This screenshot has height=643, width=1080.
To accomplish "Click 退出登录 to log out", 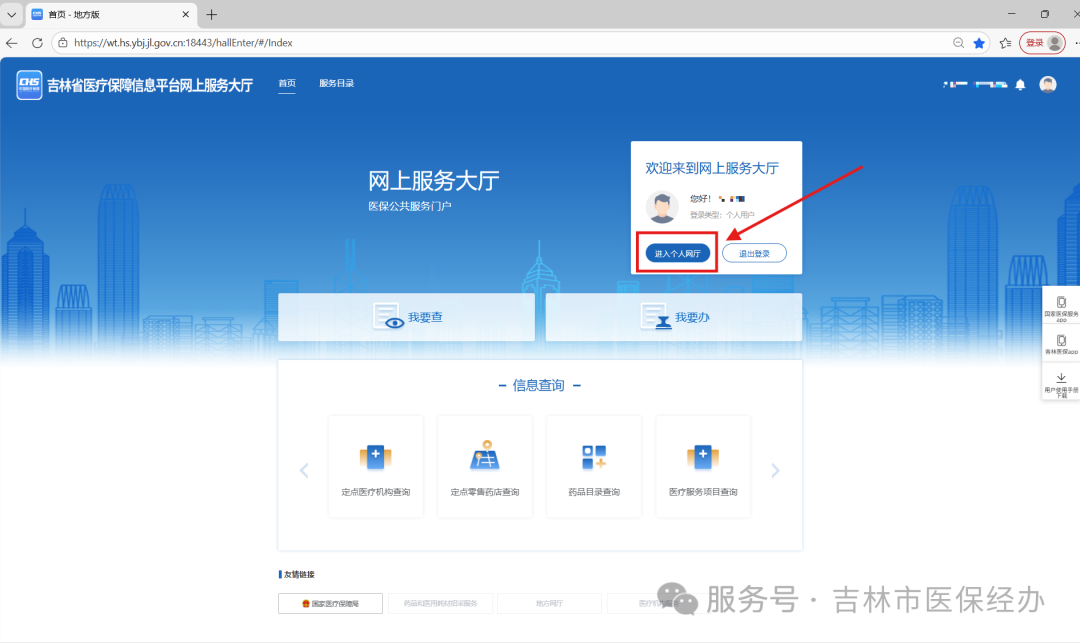I will tap(754, 252).
